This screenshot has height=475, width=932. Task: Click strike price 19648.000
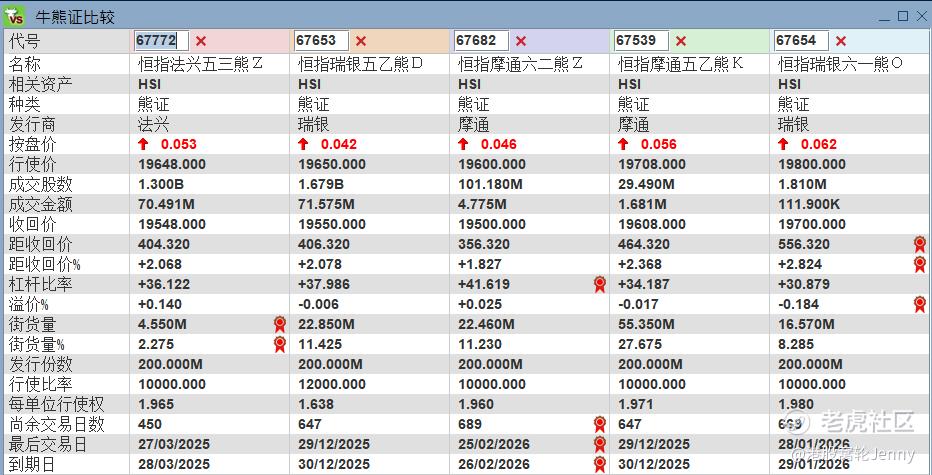[x=172, y=164]
